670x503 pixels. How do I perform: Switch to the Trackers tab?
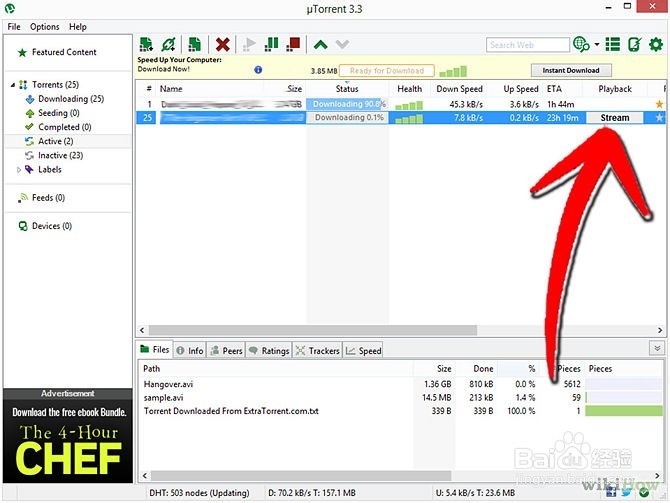[x=317, y=350]
